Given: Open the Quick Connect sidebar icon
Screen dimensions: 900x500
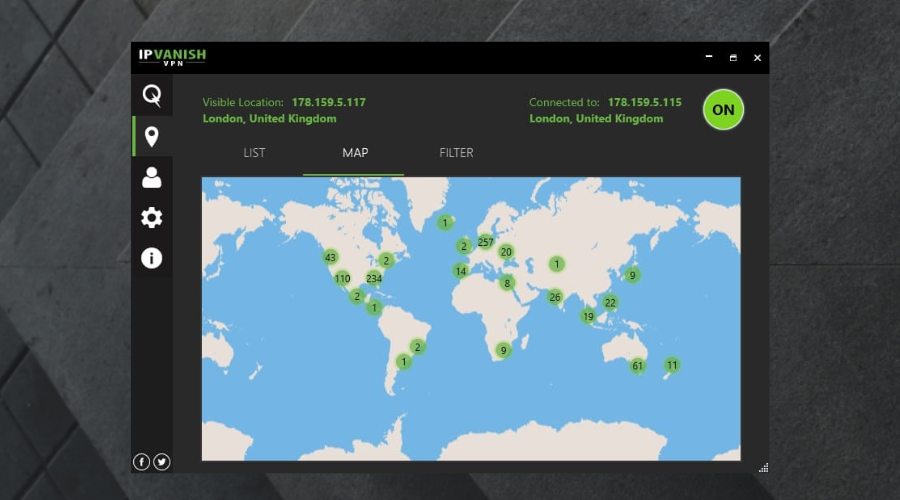Looking at the screenshot, I should [x=152, y=95].
